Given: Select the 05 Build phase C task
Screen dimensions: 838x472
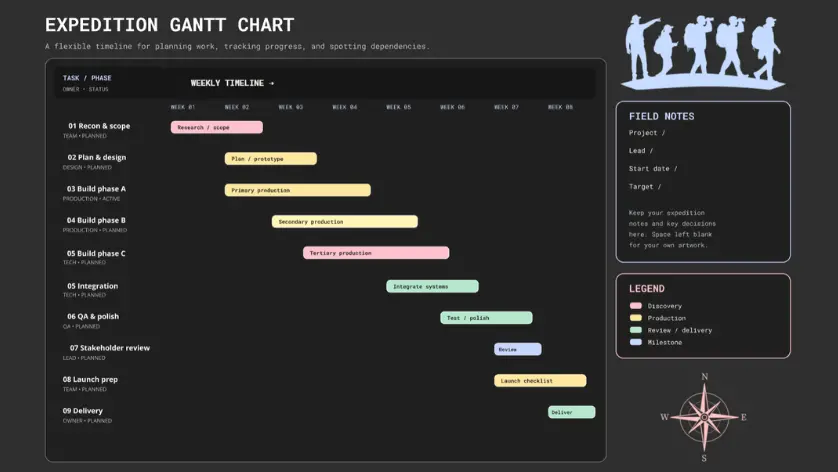Looking at the screenshot, I should [96, 253].
